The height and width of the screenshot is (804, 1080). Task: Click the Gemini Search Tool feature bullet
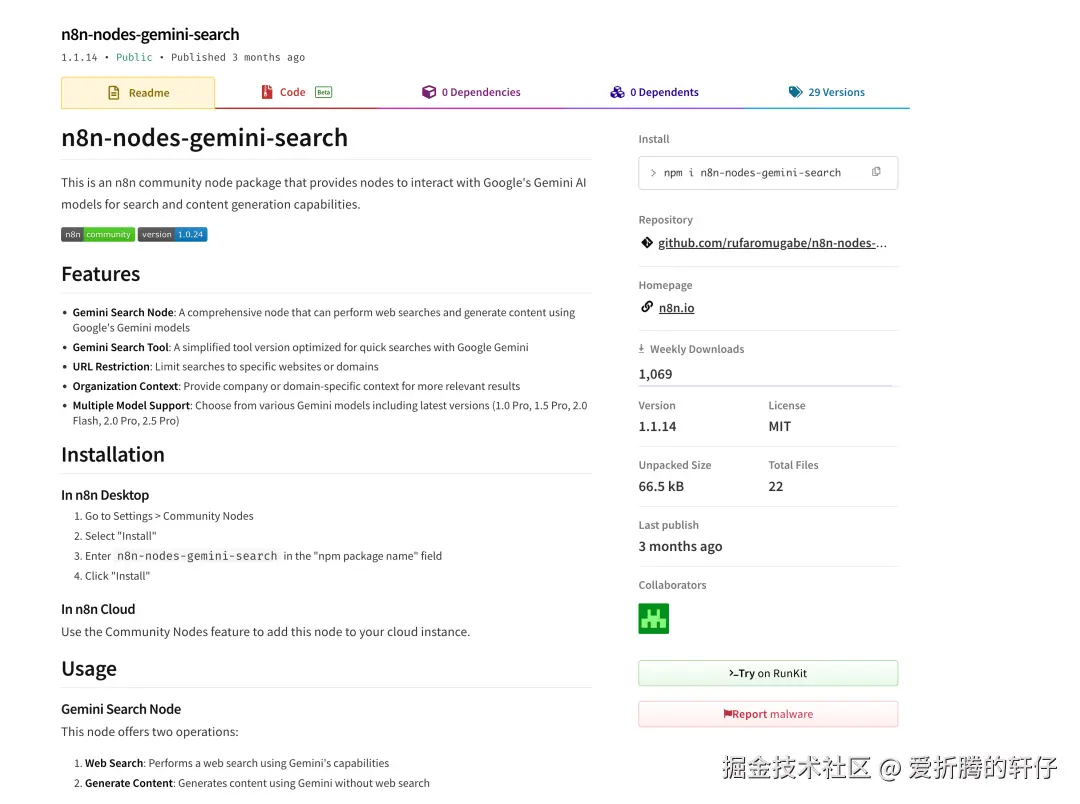tap(300, 347)
